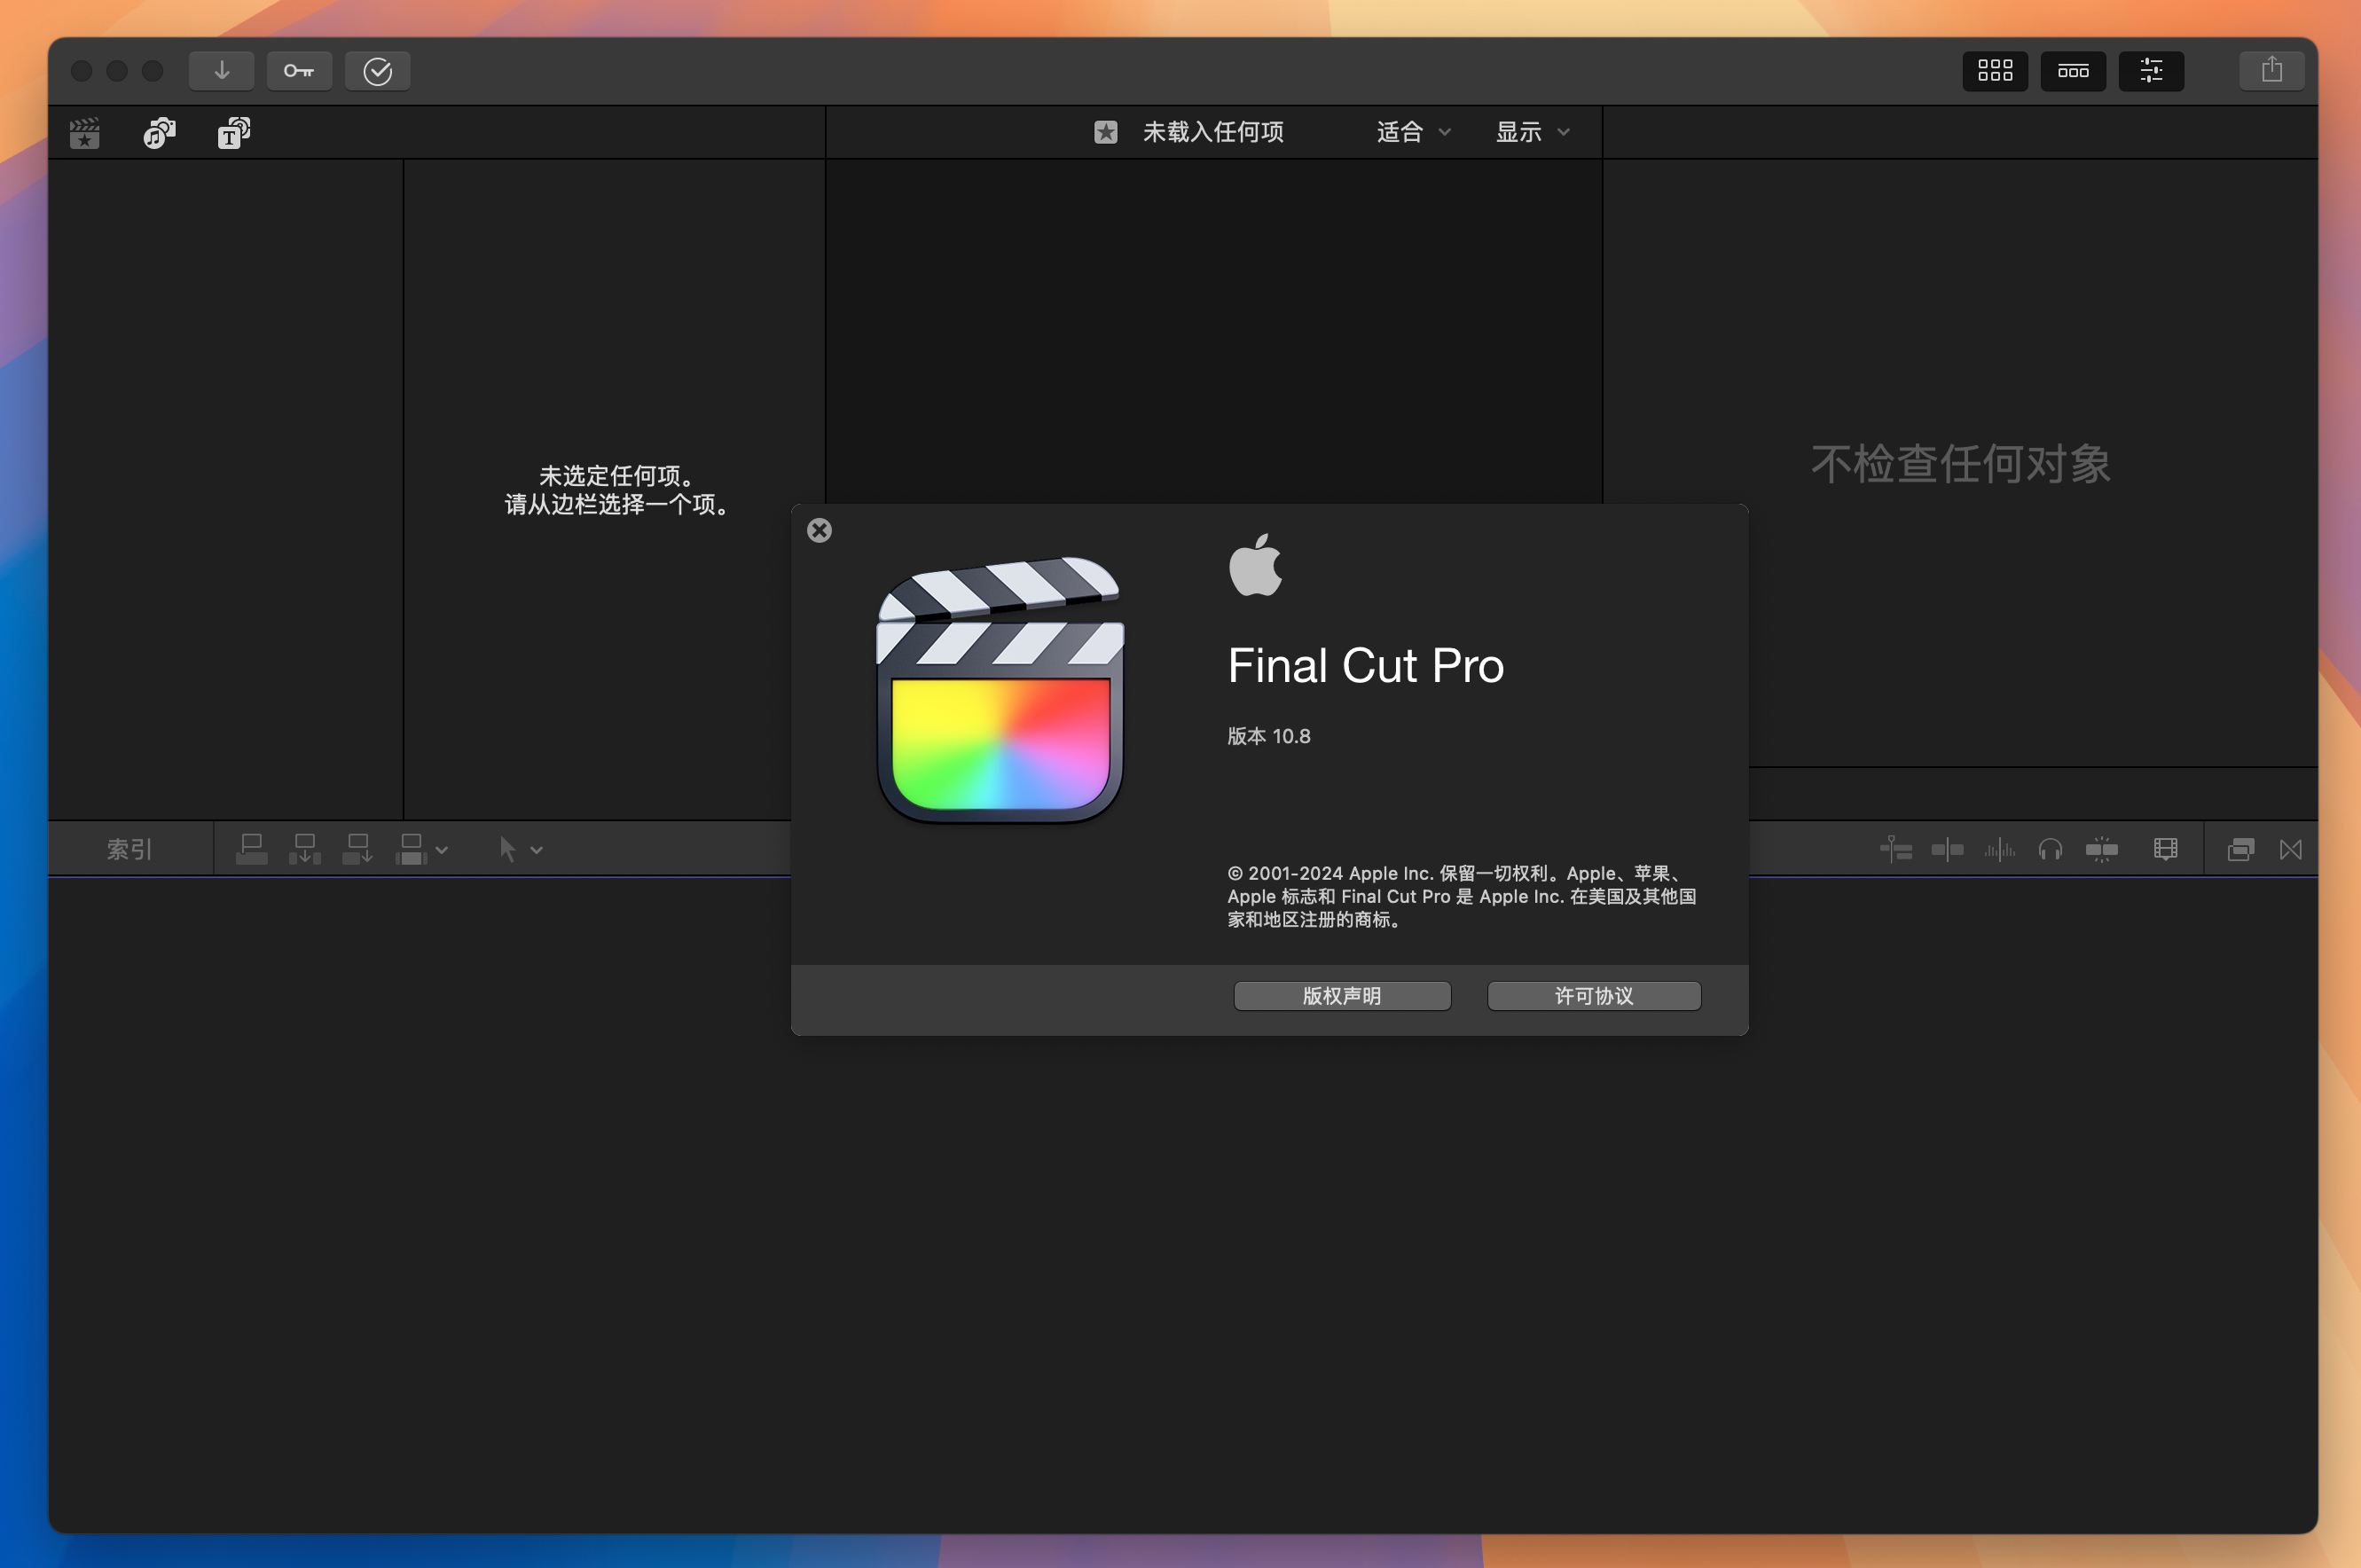Toggle audio skimming waveform icon
Image resolution: width=2361 pixels, height=1568 pixels.
click(x=1999, y=850)
